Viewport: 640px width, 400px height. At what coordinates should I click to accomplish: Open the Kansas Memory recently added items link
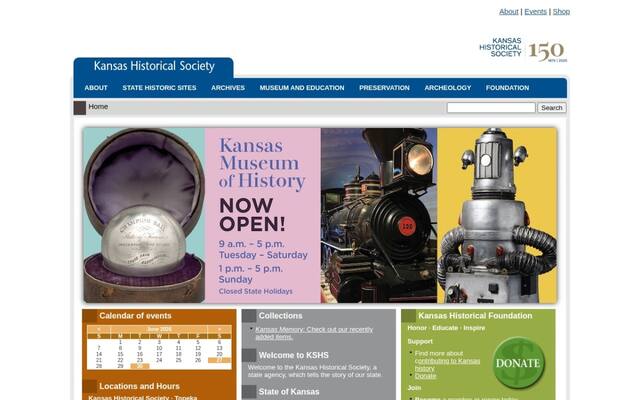314,333
